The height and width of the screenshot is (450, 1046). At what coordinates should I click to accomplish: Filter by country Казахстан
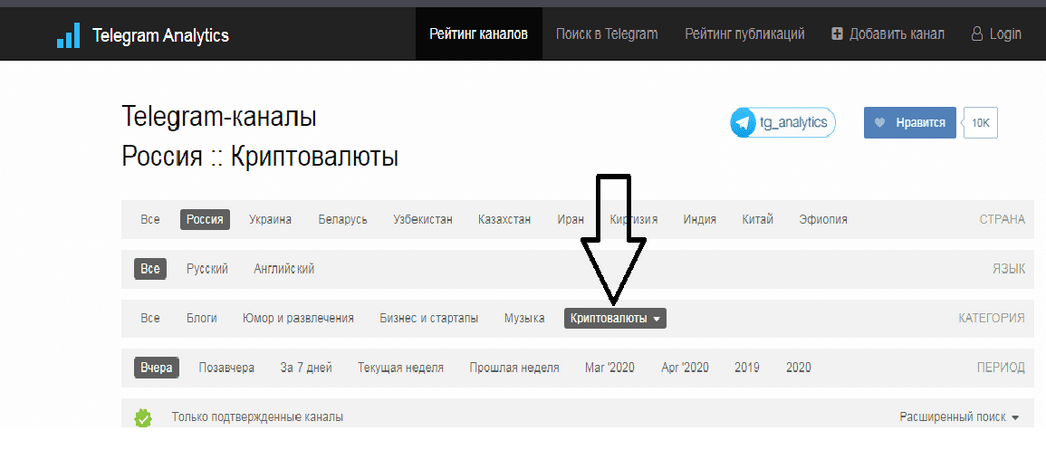pos(504,219)
